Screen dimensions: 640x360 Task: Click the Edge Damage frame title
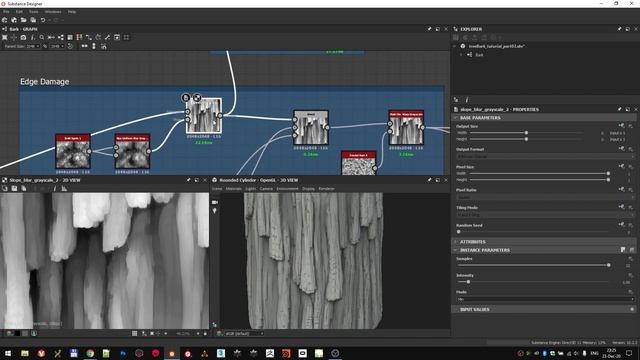44,82
